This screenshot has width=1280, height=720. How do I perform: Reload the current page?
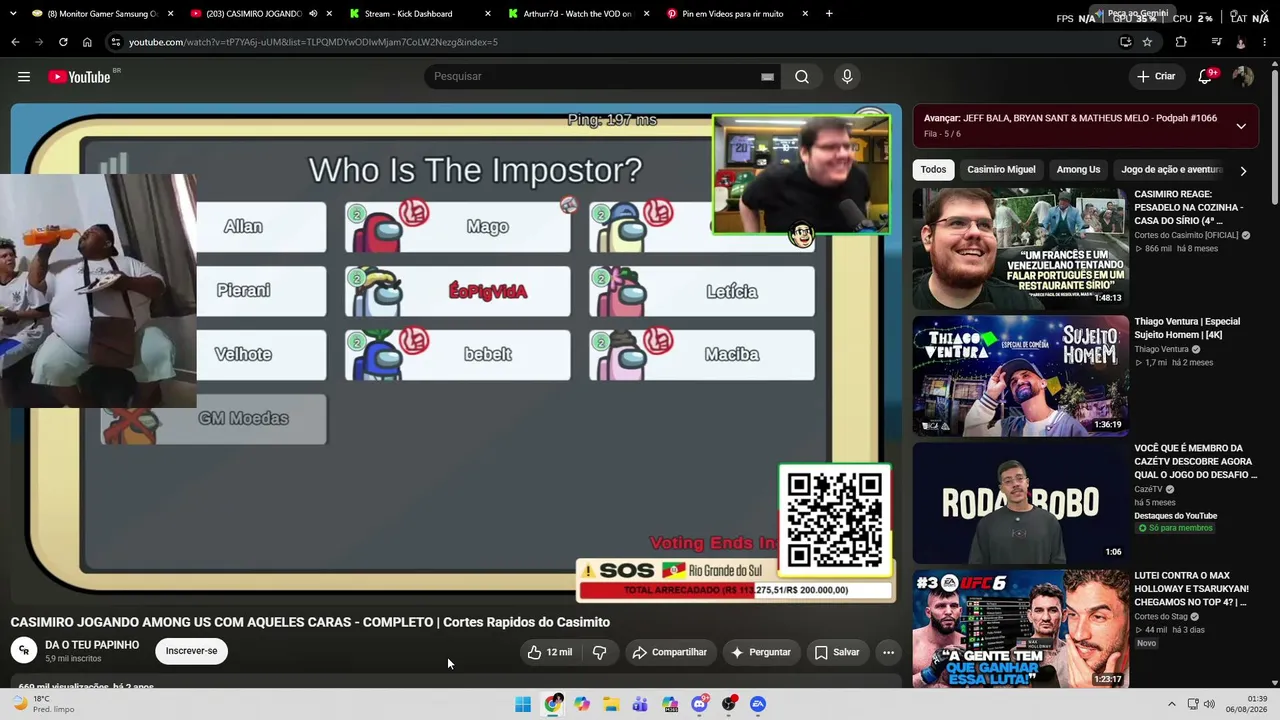pyautogui.click(x=63, y=42)
